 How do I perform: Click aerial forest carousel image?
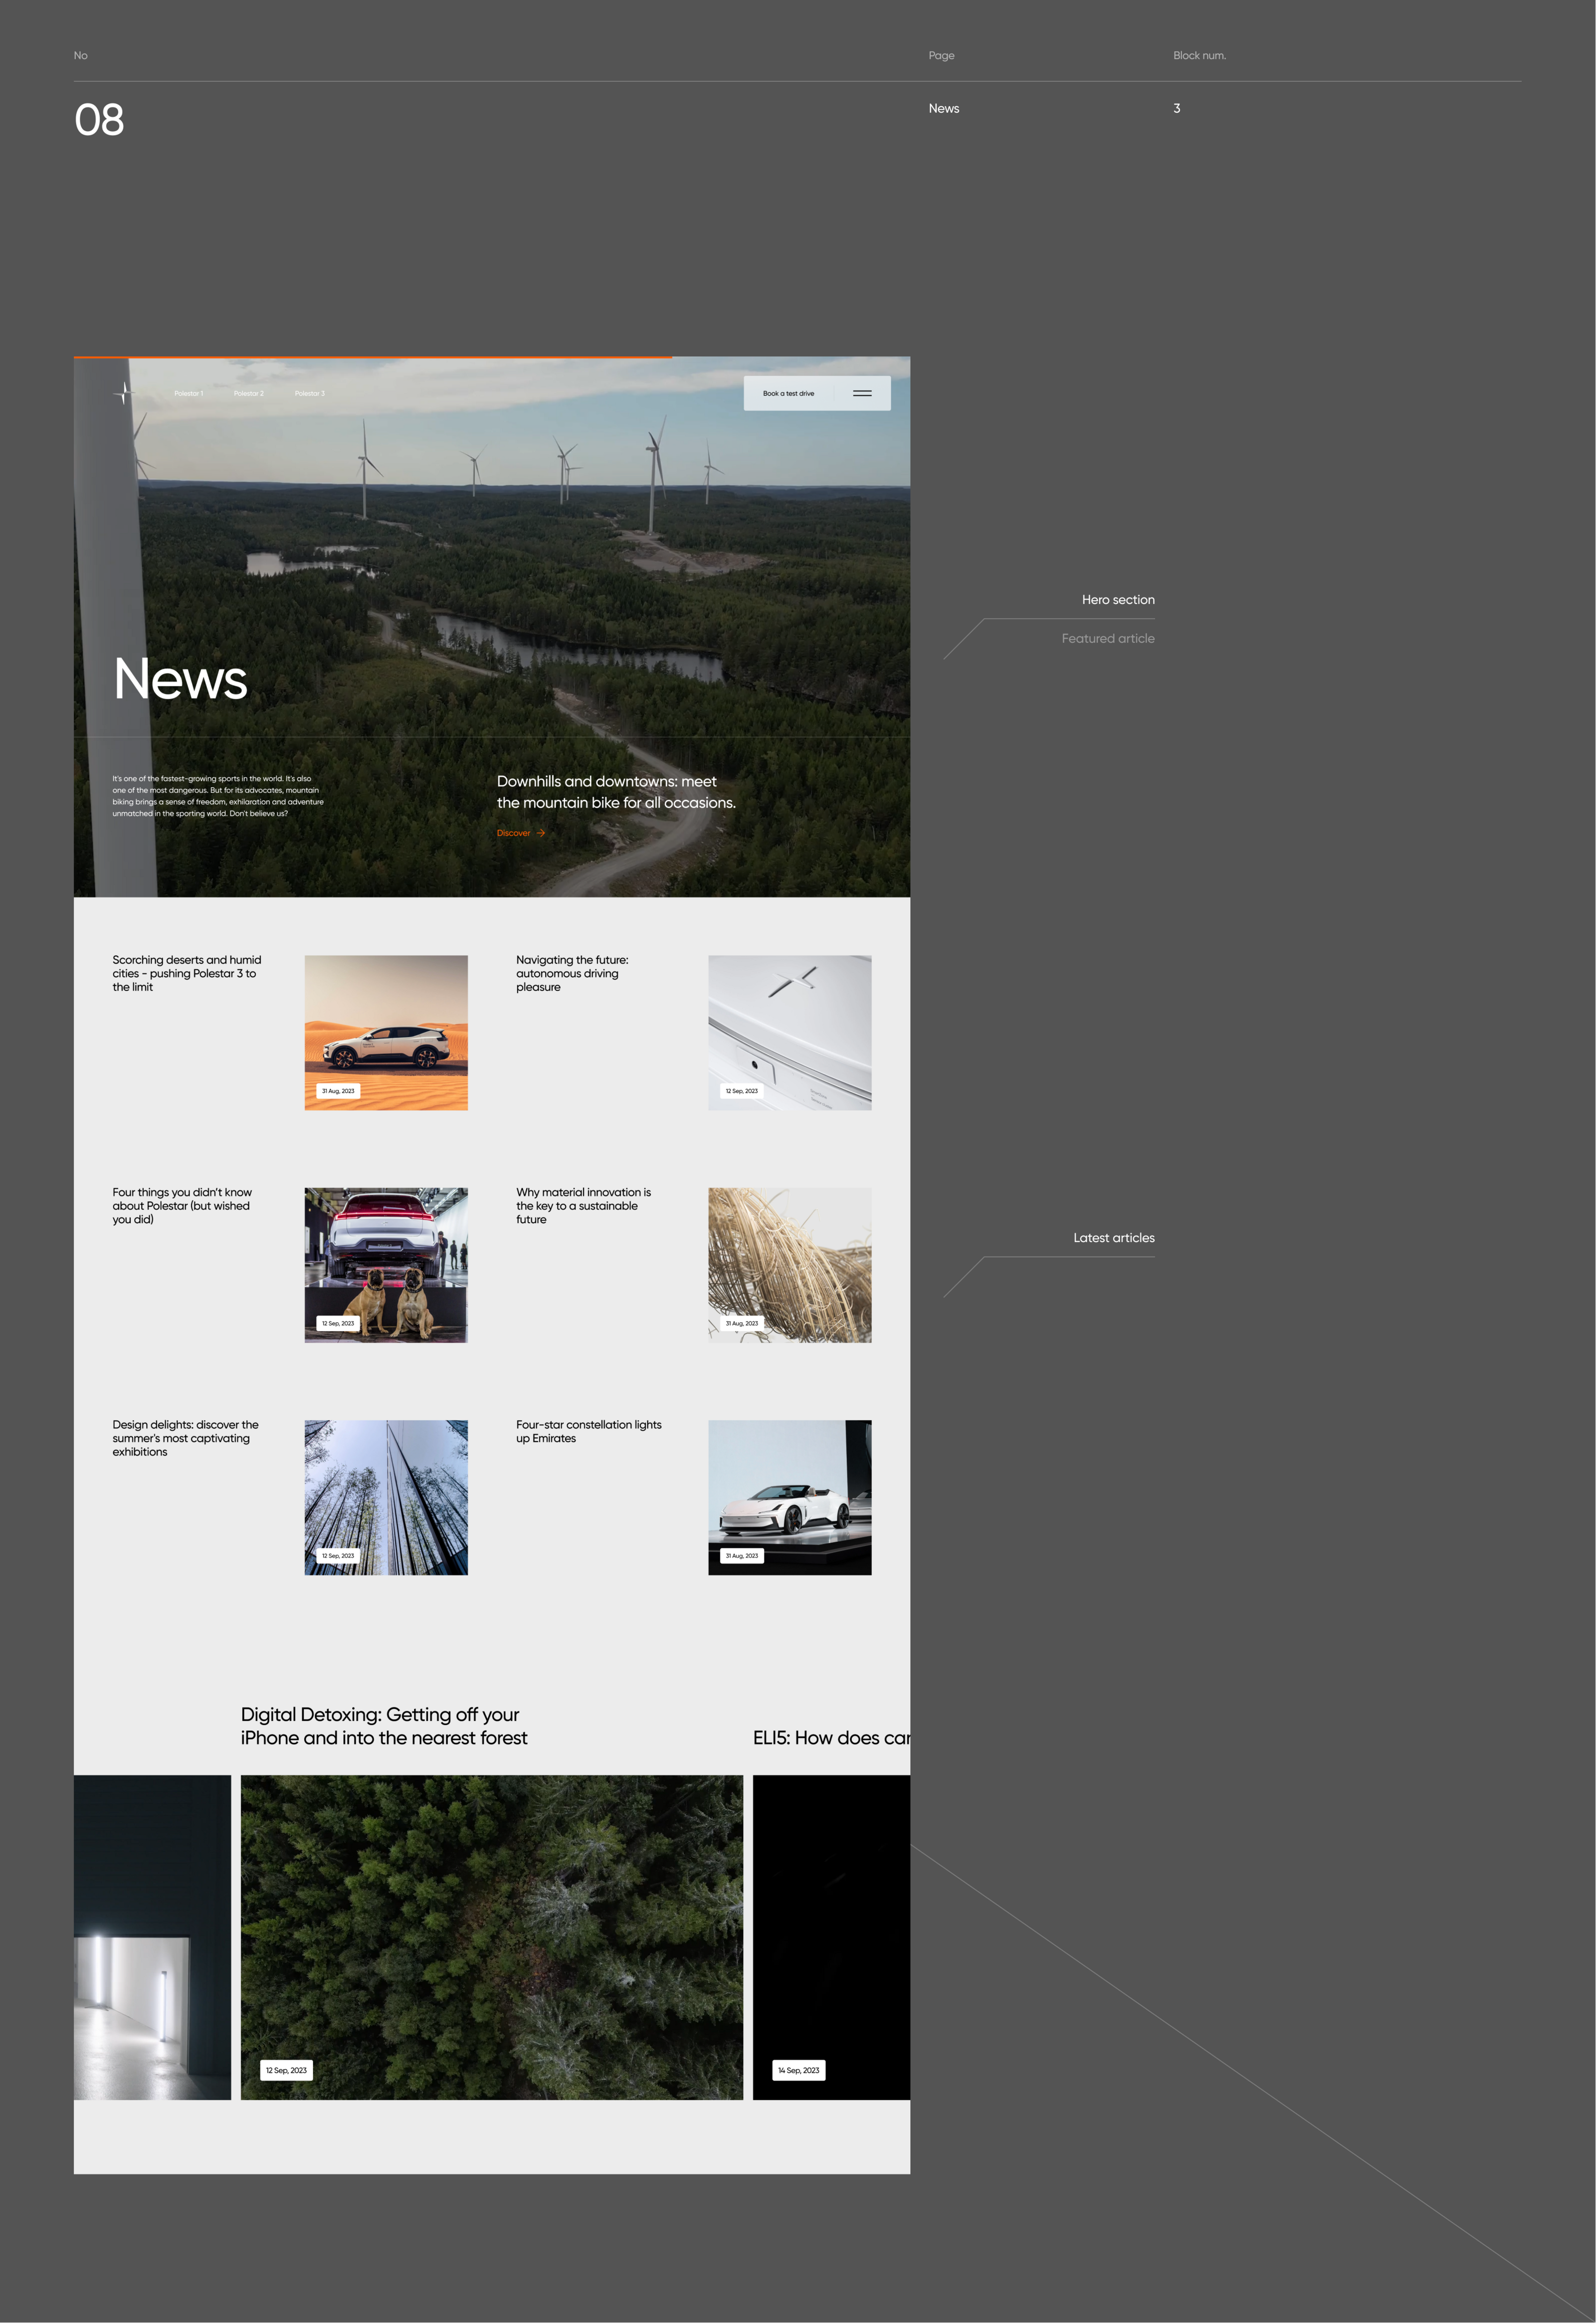[x=491, y=1937]
